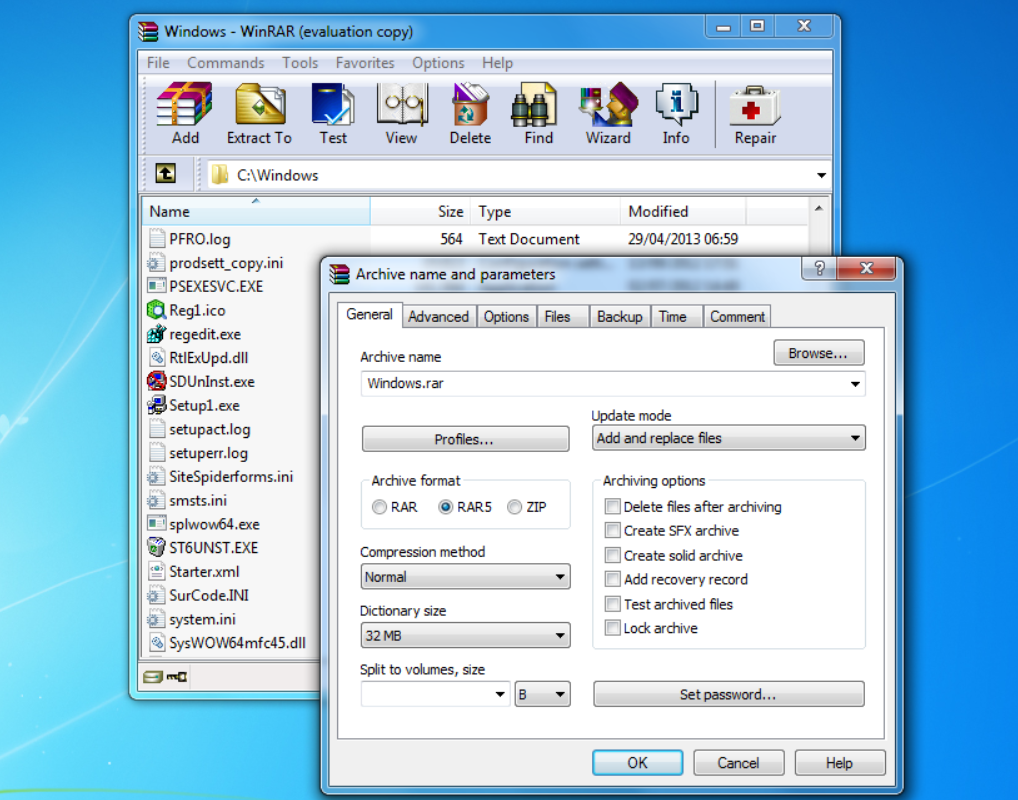The height and width of the screenshot is (800, 1018).
Task: Click the regedit.exe file icon
Action: [x=156, y=334]
